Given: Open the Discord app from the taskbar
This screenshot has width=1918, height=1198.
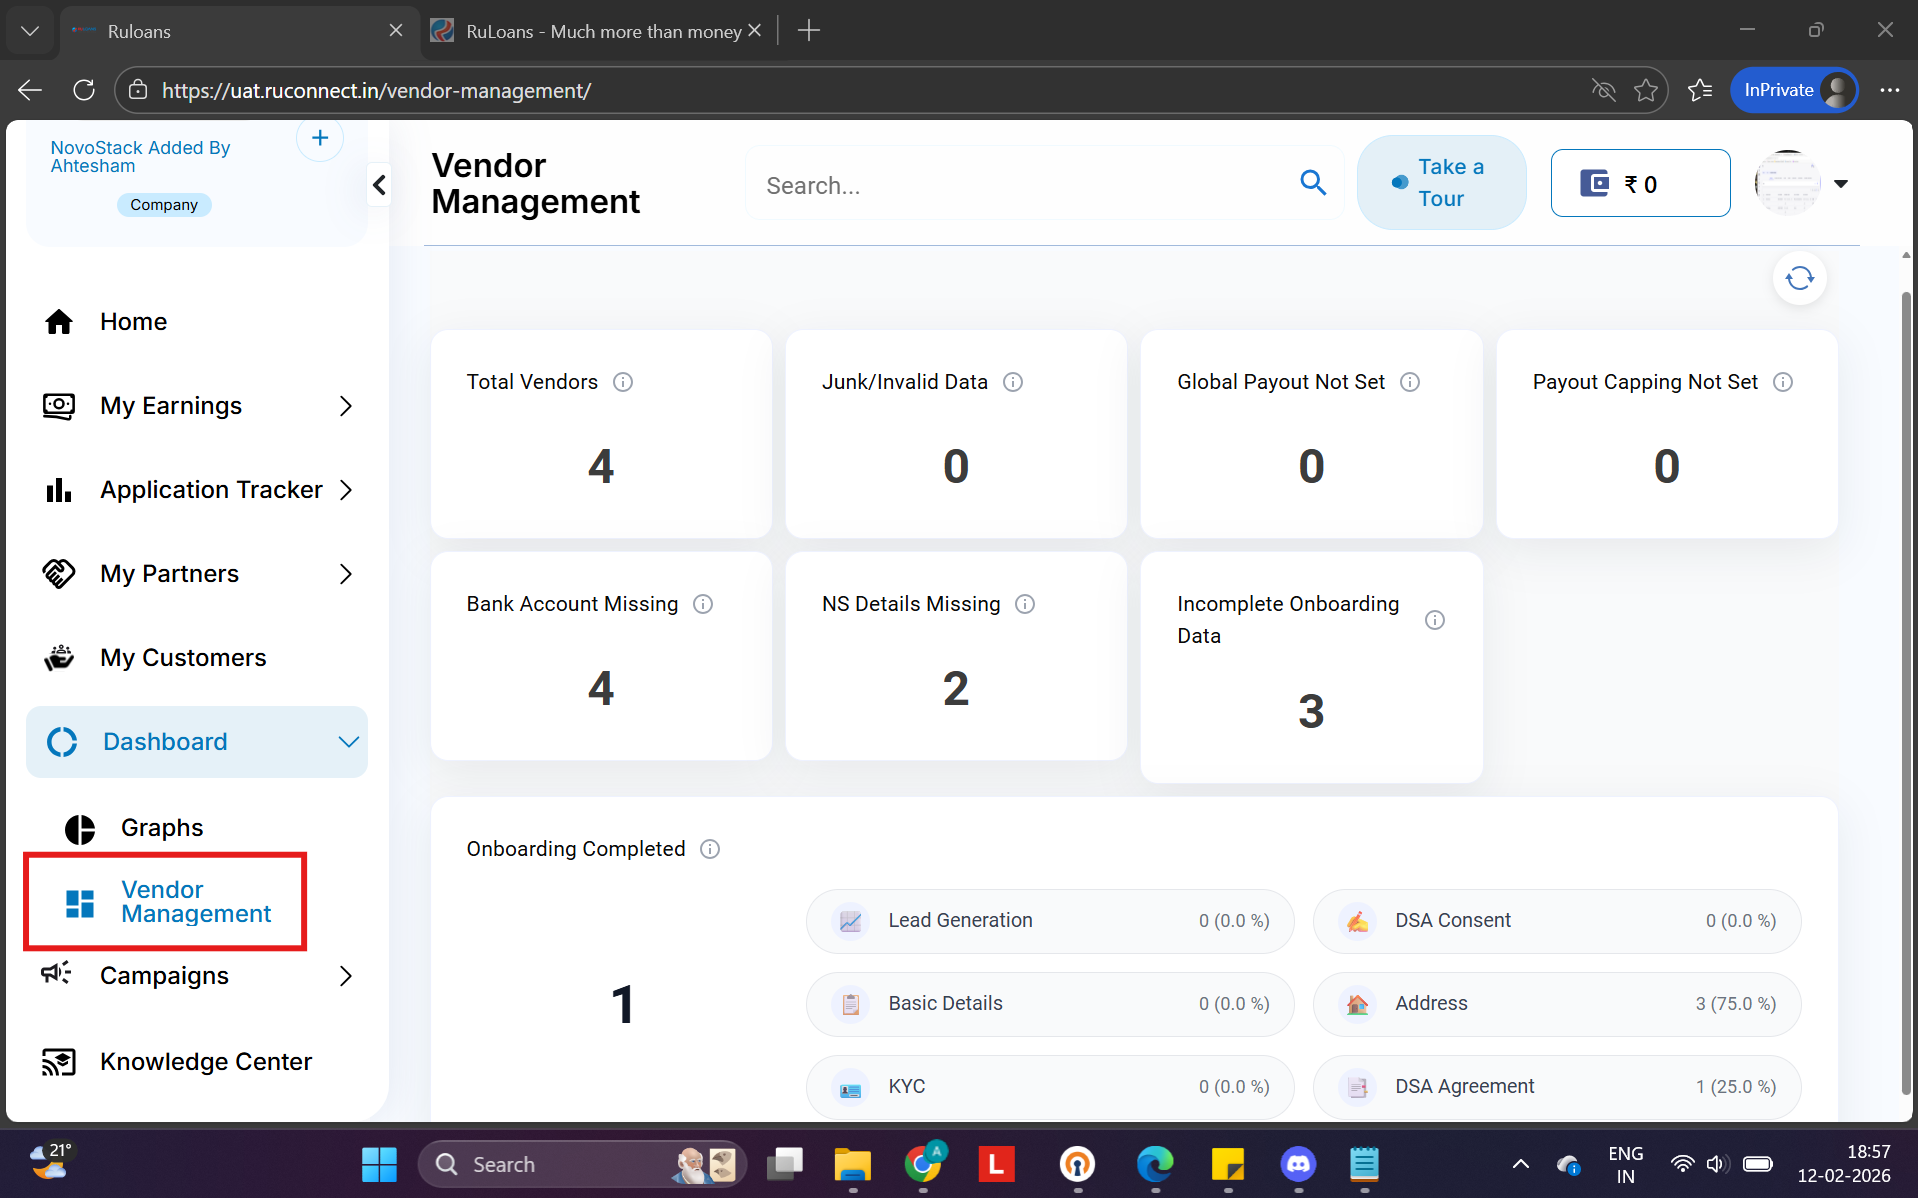Looking at the screenshot, I should [x=1298, y=1164].
